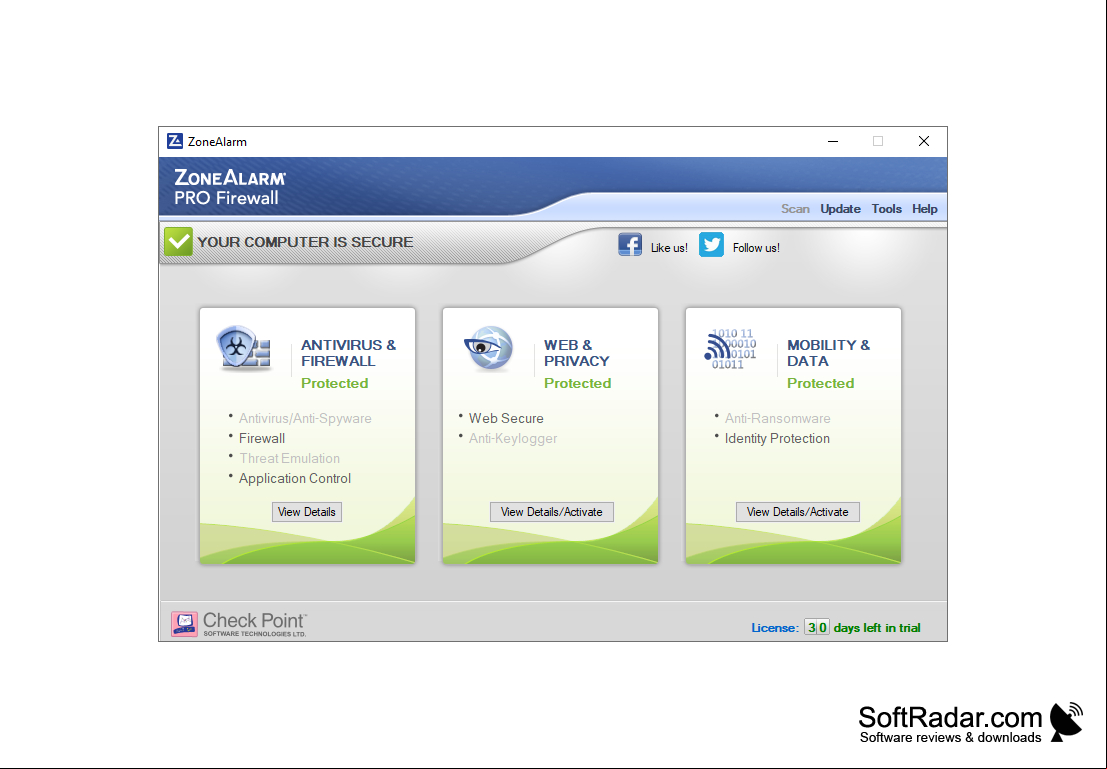Click the ANTIVIRUS & FIREWALL heading
This screenshot has height=769, width=1107.
349,353
